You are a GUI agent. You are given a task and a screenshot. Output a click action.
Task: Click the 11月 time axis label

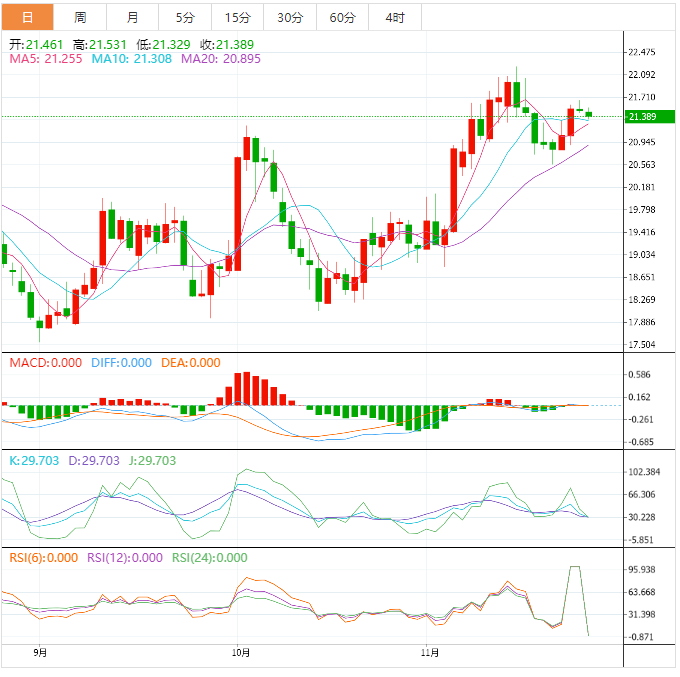pos(430,653)
